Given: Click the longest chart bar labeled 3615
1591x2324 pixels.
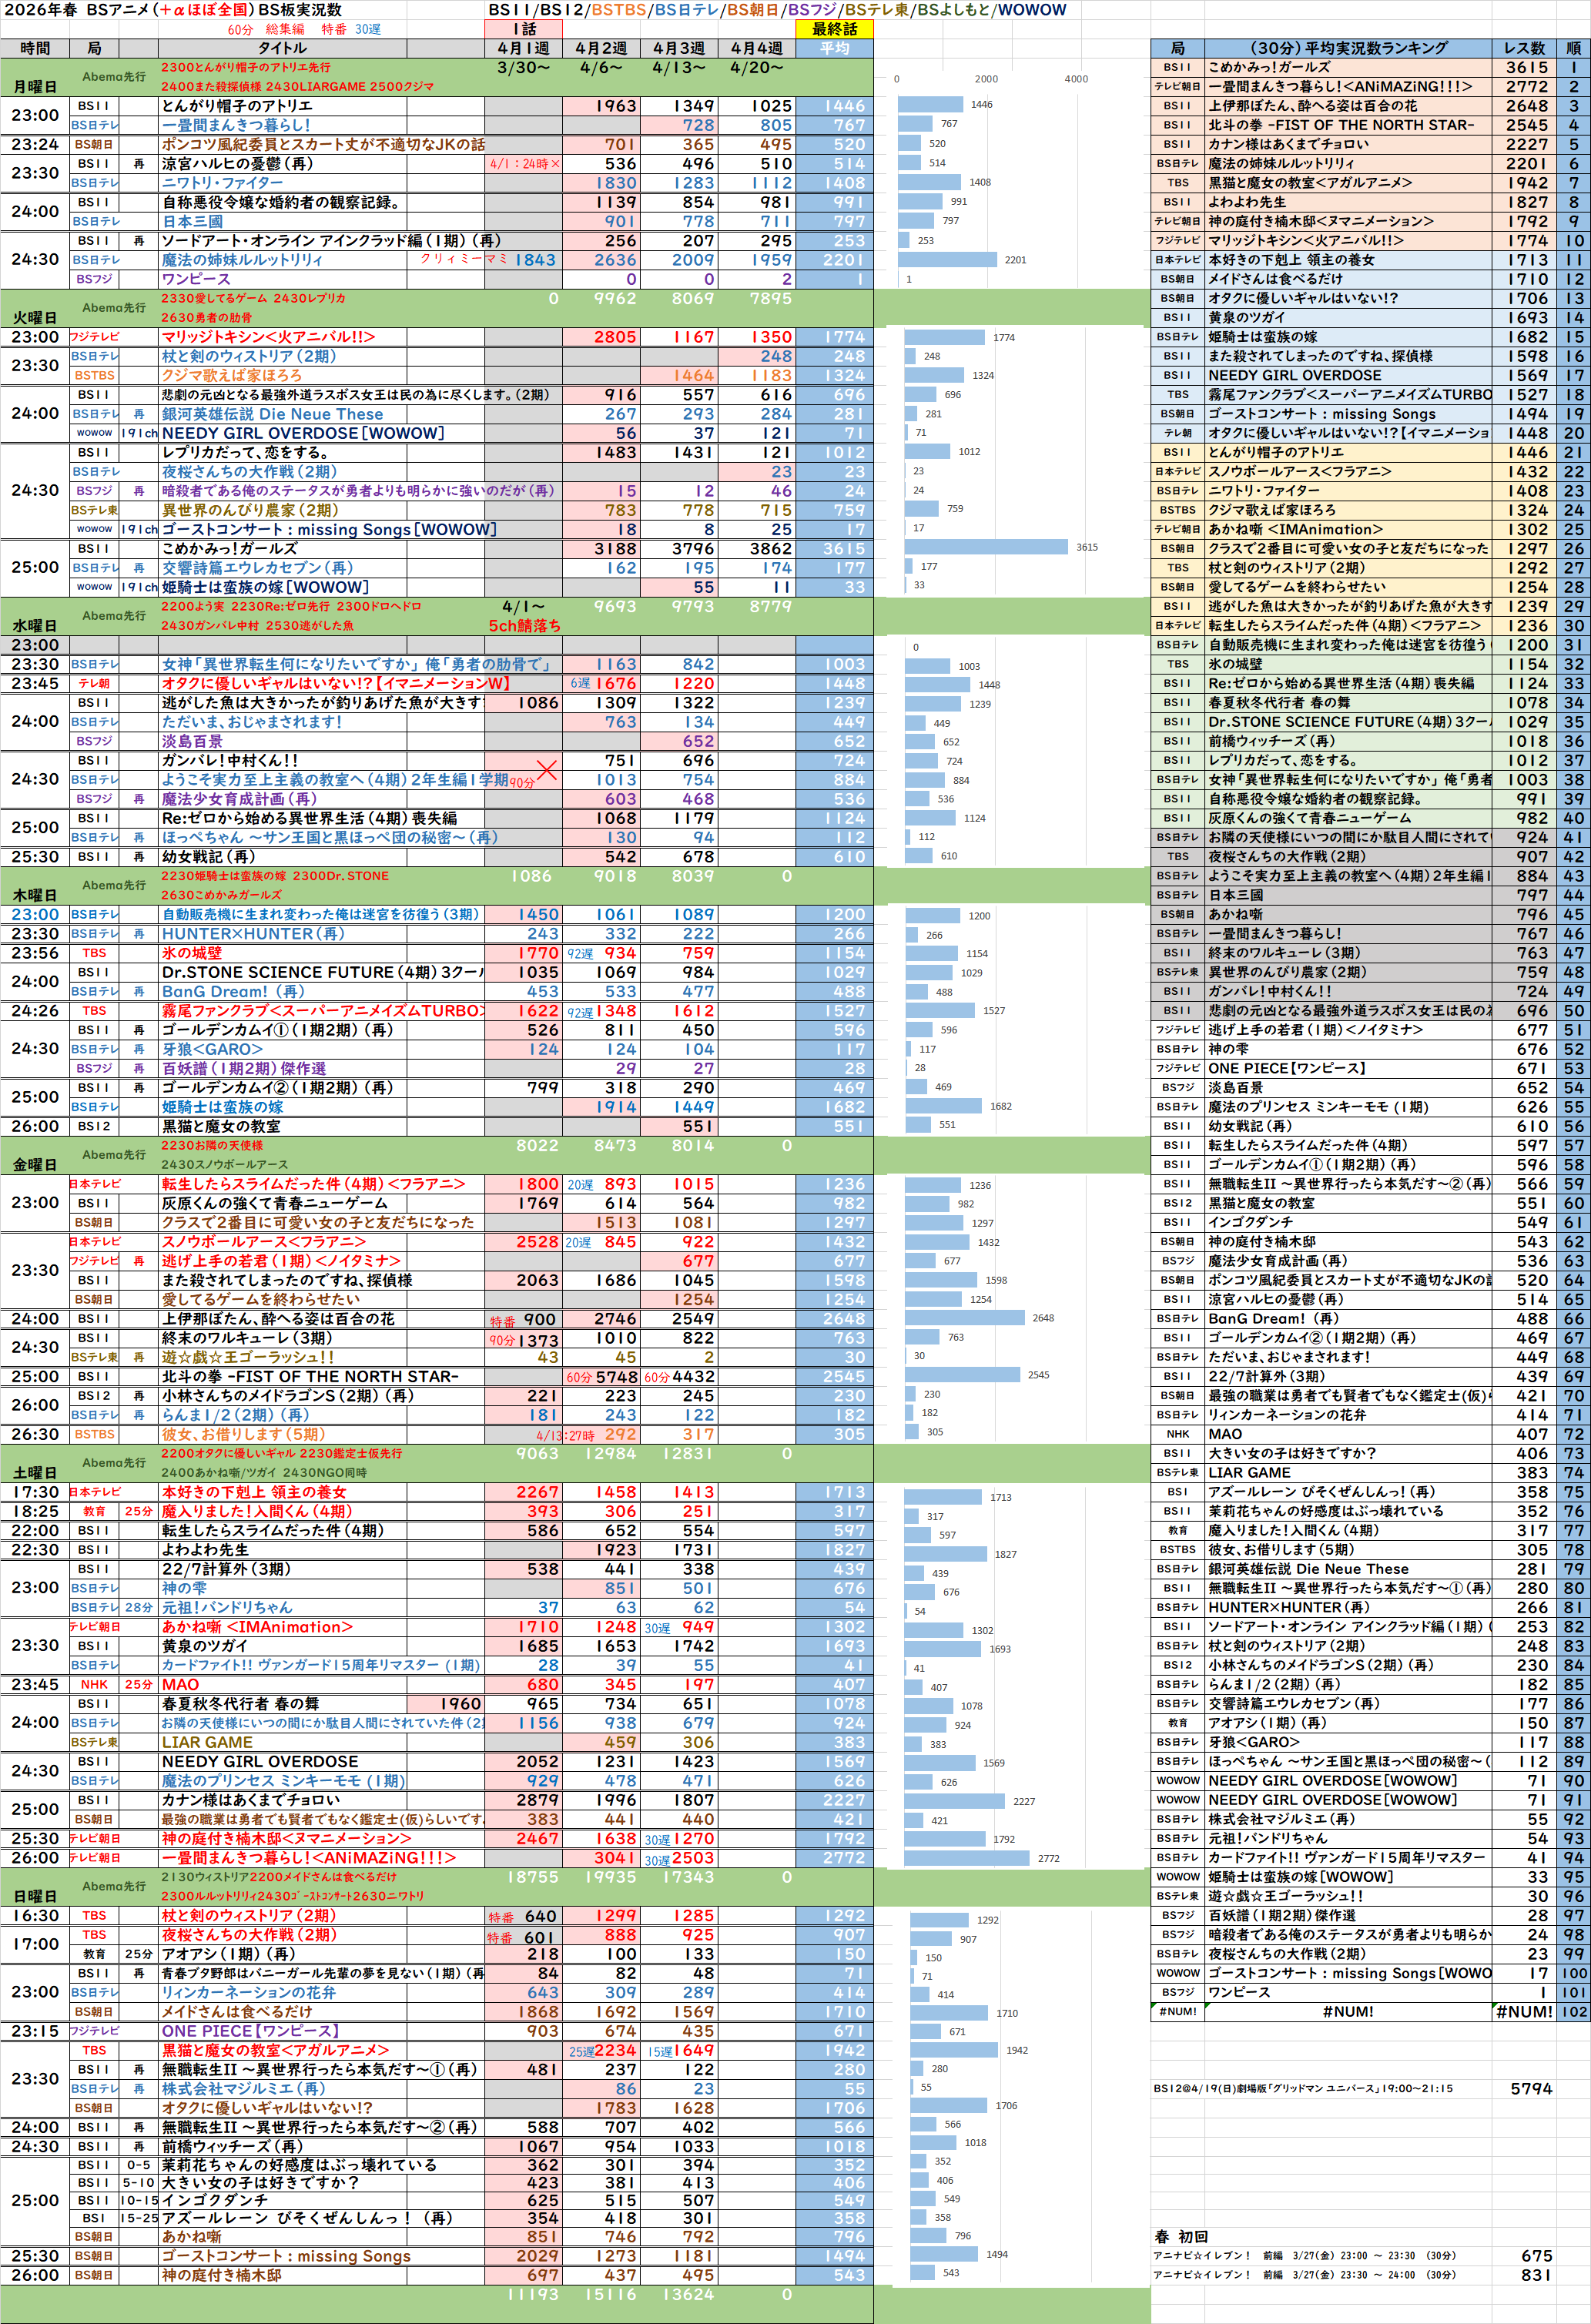Looking at the screenshot, I should pos(986,548).
